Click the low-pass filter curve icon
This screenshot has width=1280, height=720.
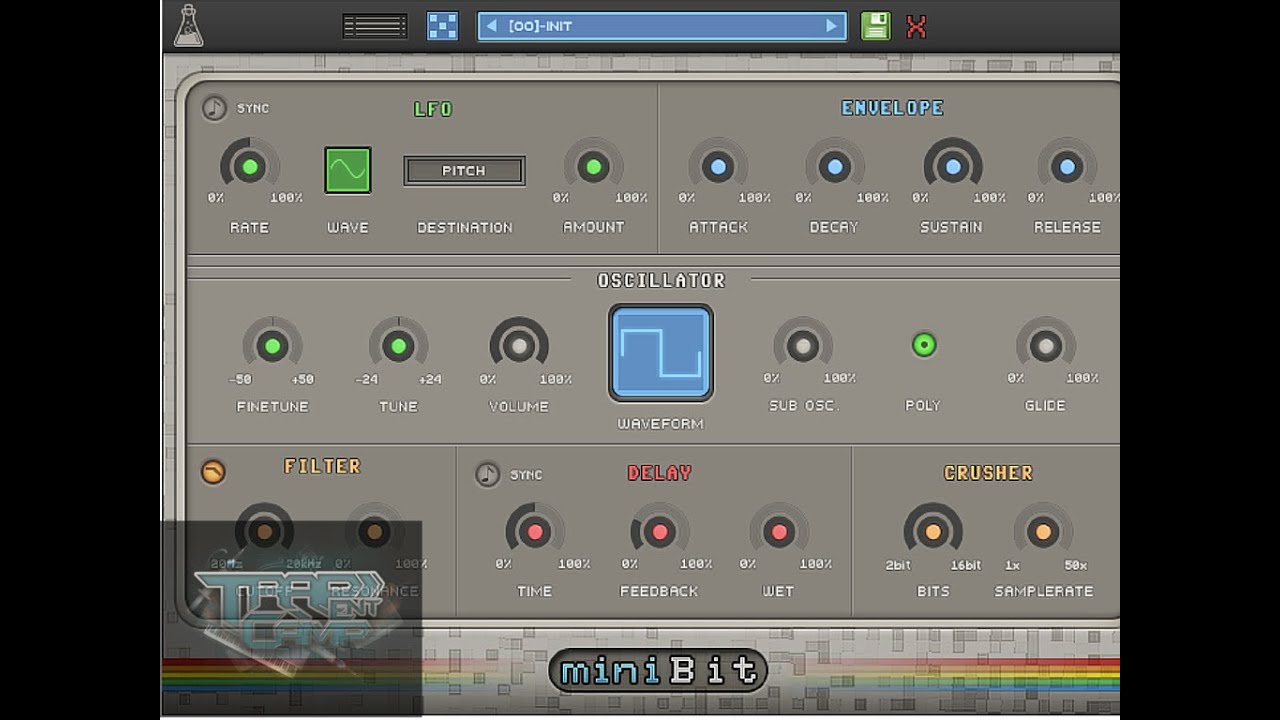[213, 473]
